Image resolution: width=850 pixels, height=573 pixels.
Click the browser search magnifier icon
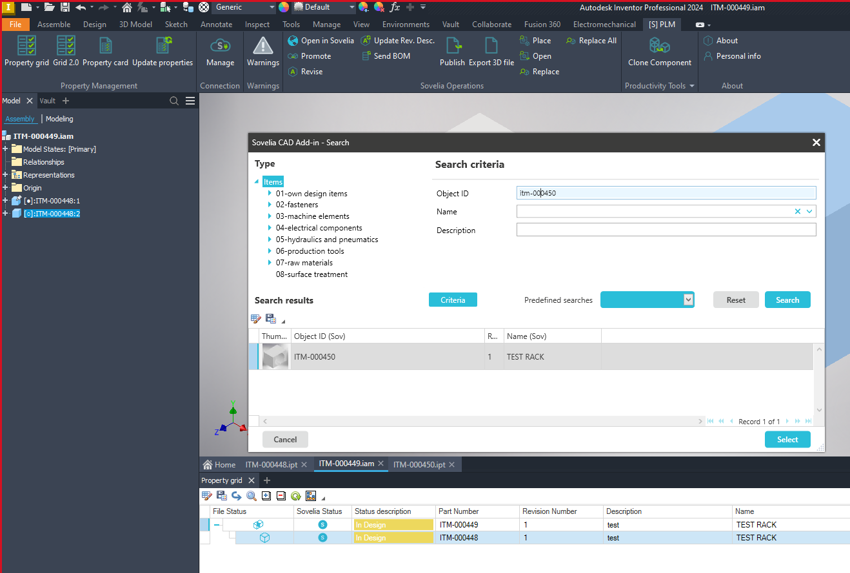point(174,101)
